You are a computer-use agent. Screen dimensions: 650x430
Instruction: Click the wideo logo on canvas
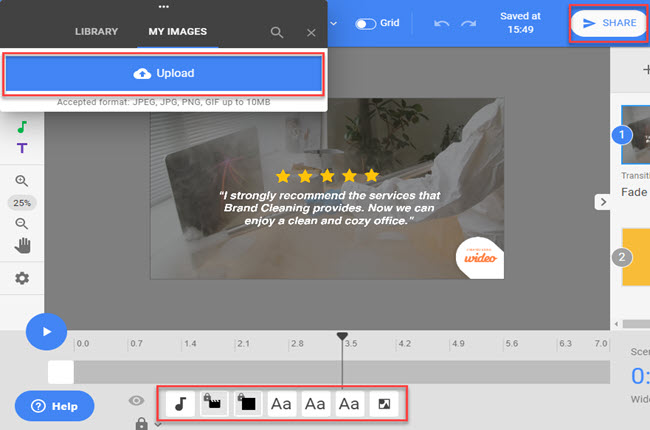point(480,258)
